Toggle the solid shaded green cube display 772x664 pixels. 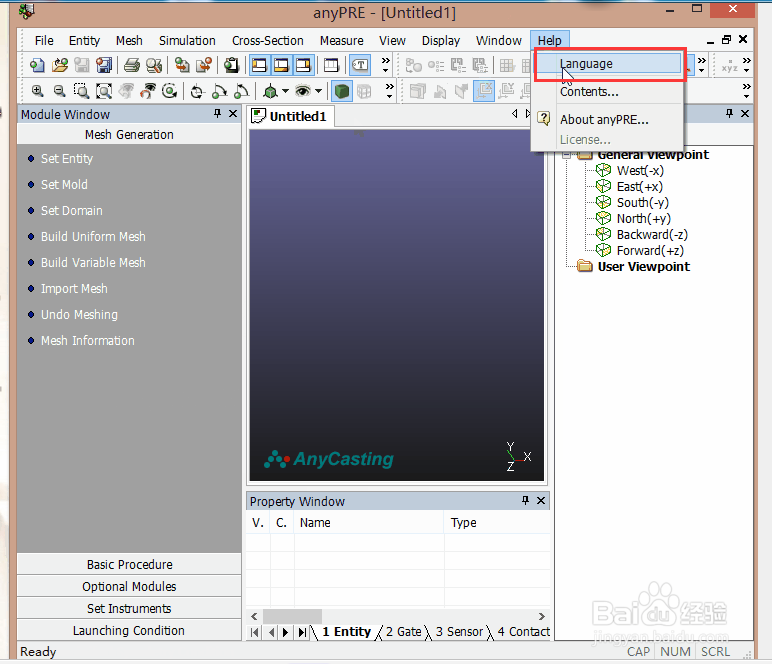pos(342,92)
